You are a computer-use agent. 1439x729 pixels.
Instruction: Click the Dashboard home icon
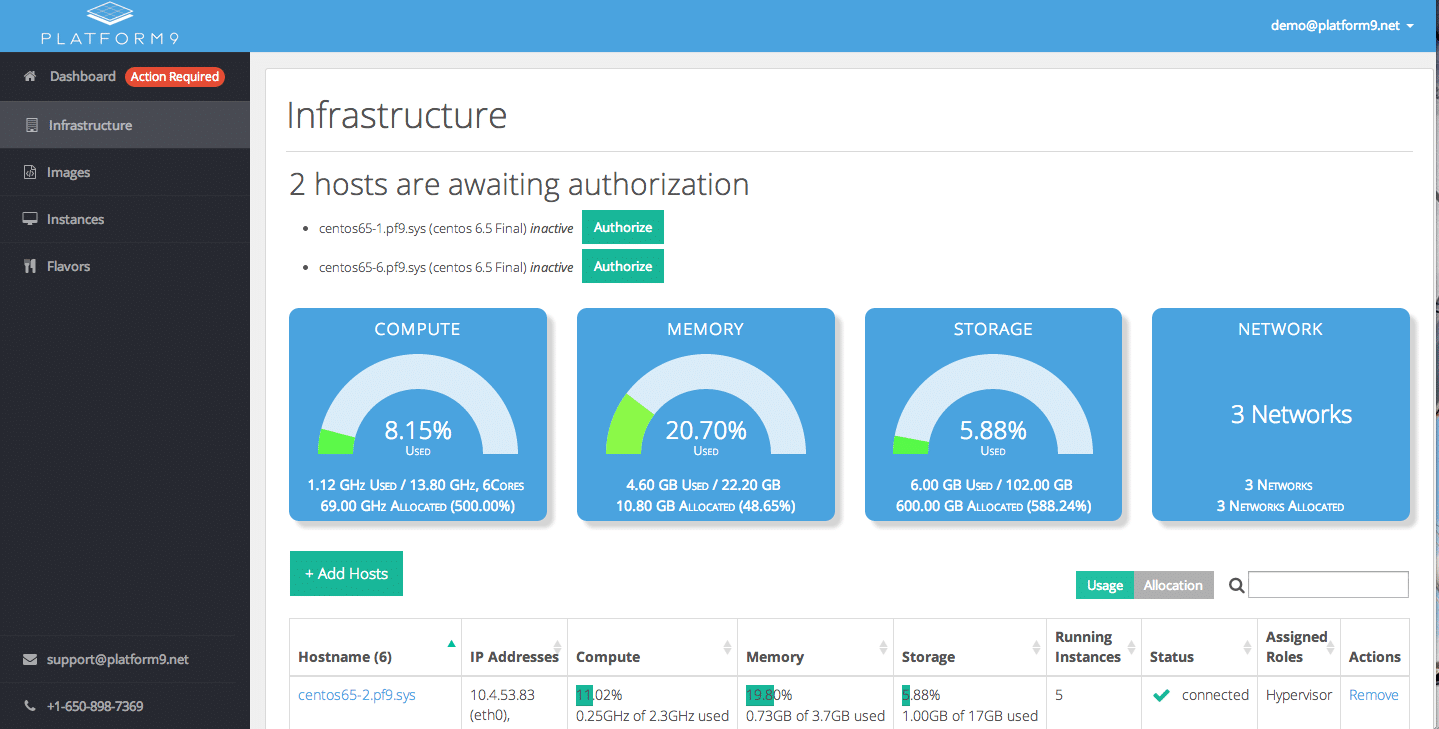point(30,76)
